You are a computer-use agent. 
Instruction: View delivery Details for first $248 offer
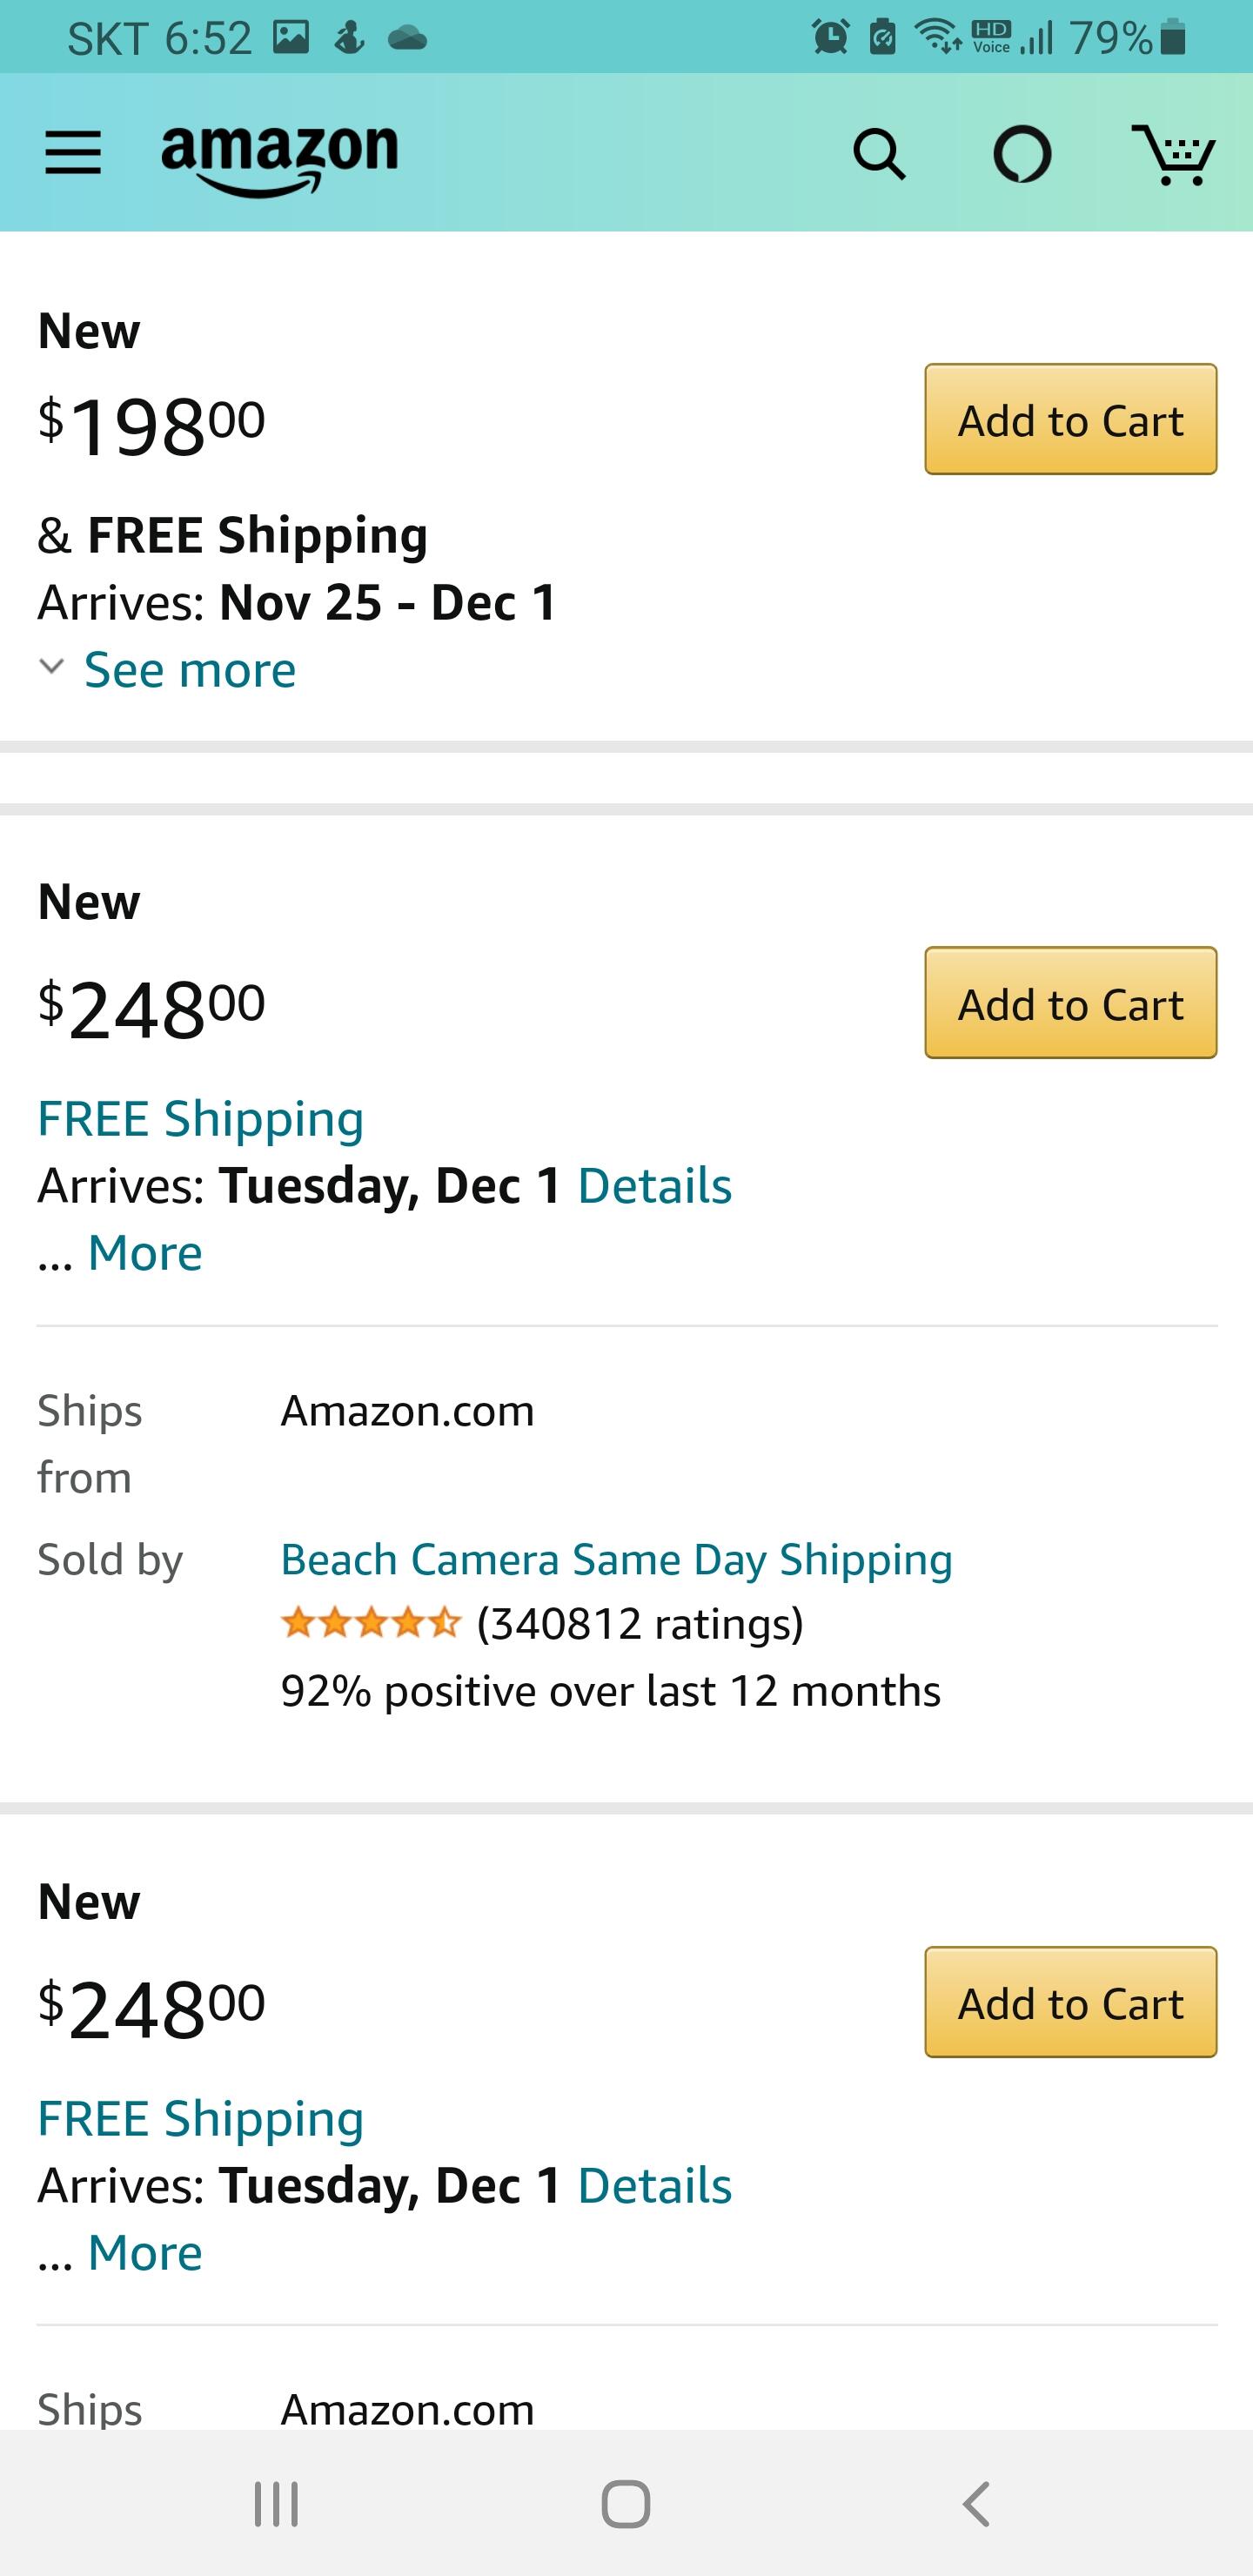(655, 1185)
